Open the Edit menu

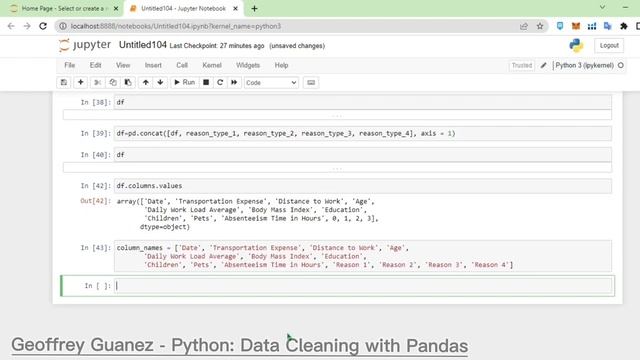pyautogui.click(x=96, y=65)
